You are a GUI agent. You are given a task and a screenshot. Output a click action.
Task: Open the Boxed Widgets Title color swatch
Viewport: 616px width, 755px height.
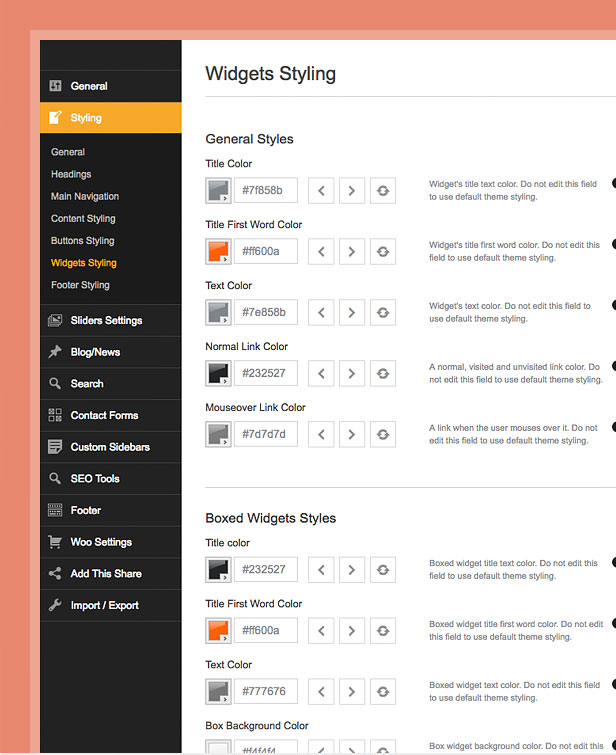[x=218, y=570]
